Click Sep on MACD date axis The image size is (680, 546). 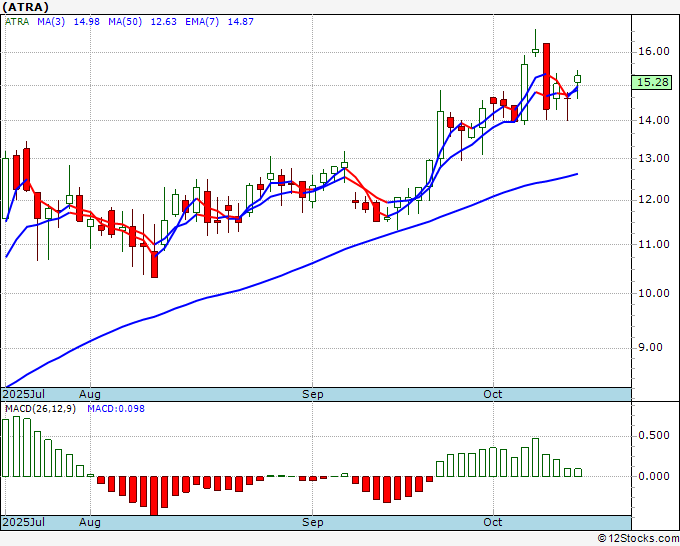pos(313,522)
